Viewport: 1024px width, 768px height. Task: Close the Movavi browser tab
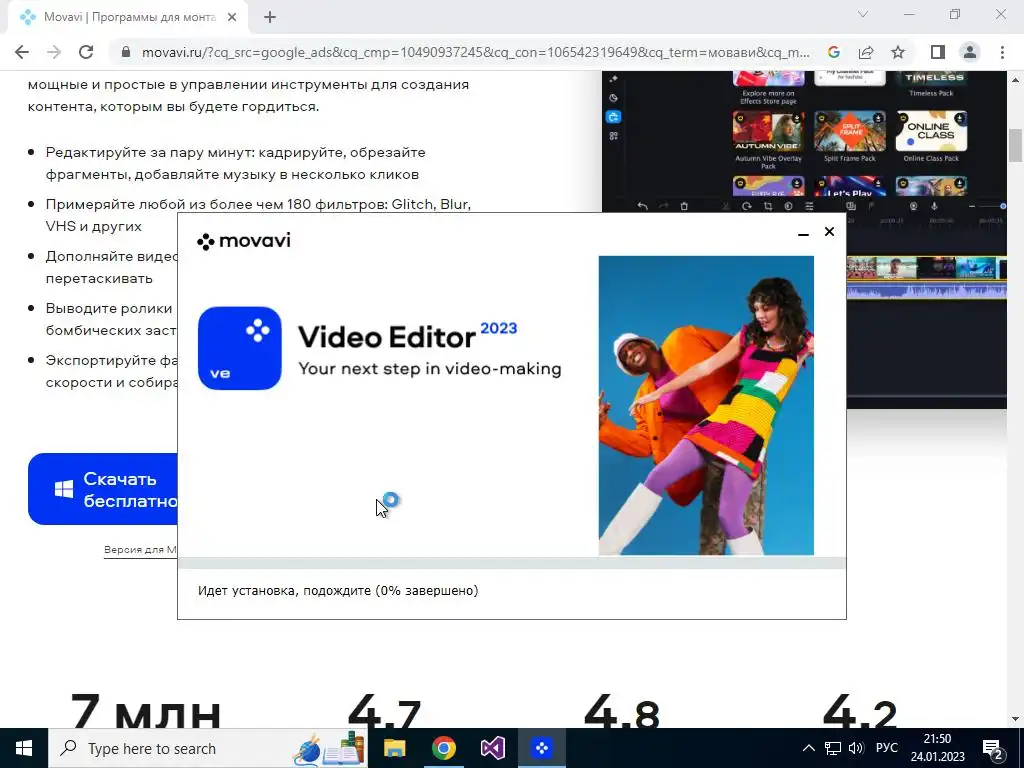[232, 18]
